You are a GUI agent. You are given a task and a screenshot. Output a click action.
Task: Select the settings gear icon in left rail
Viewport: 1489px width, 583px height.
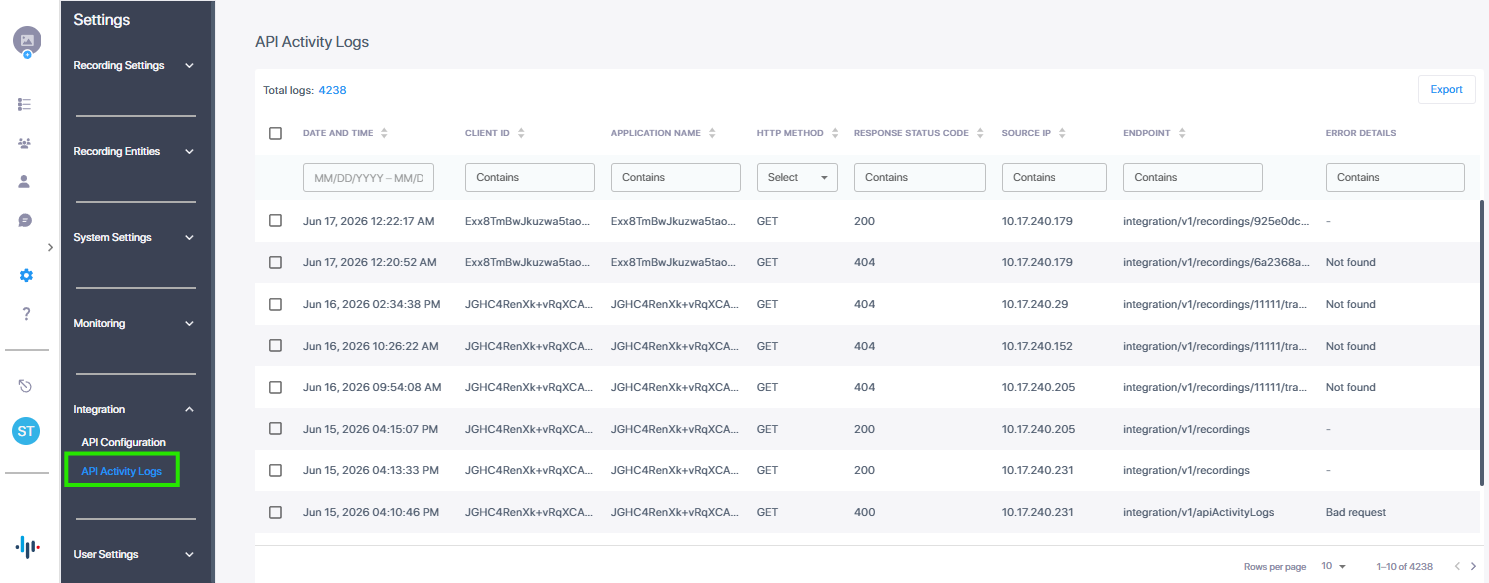coord(26,275)
